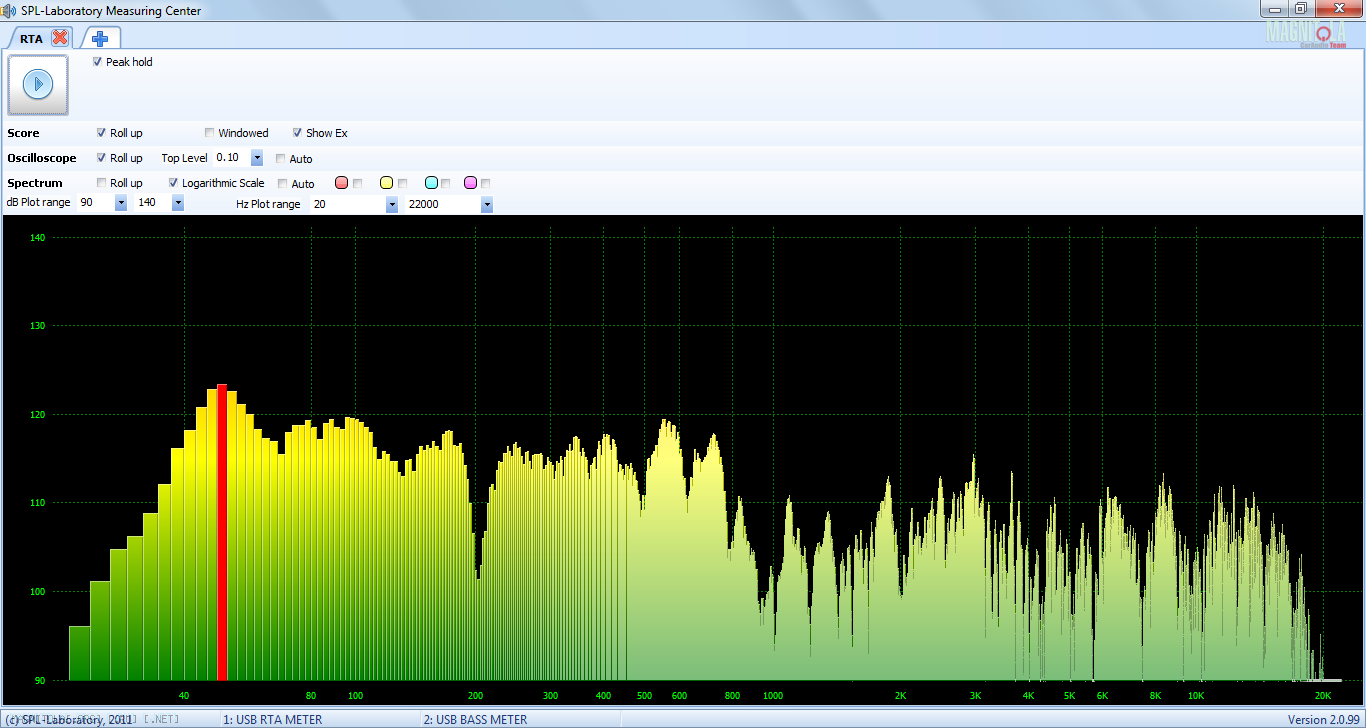Click the yellow spectrum color swatch

click(x=386, y=183)
